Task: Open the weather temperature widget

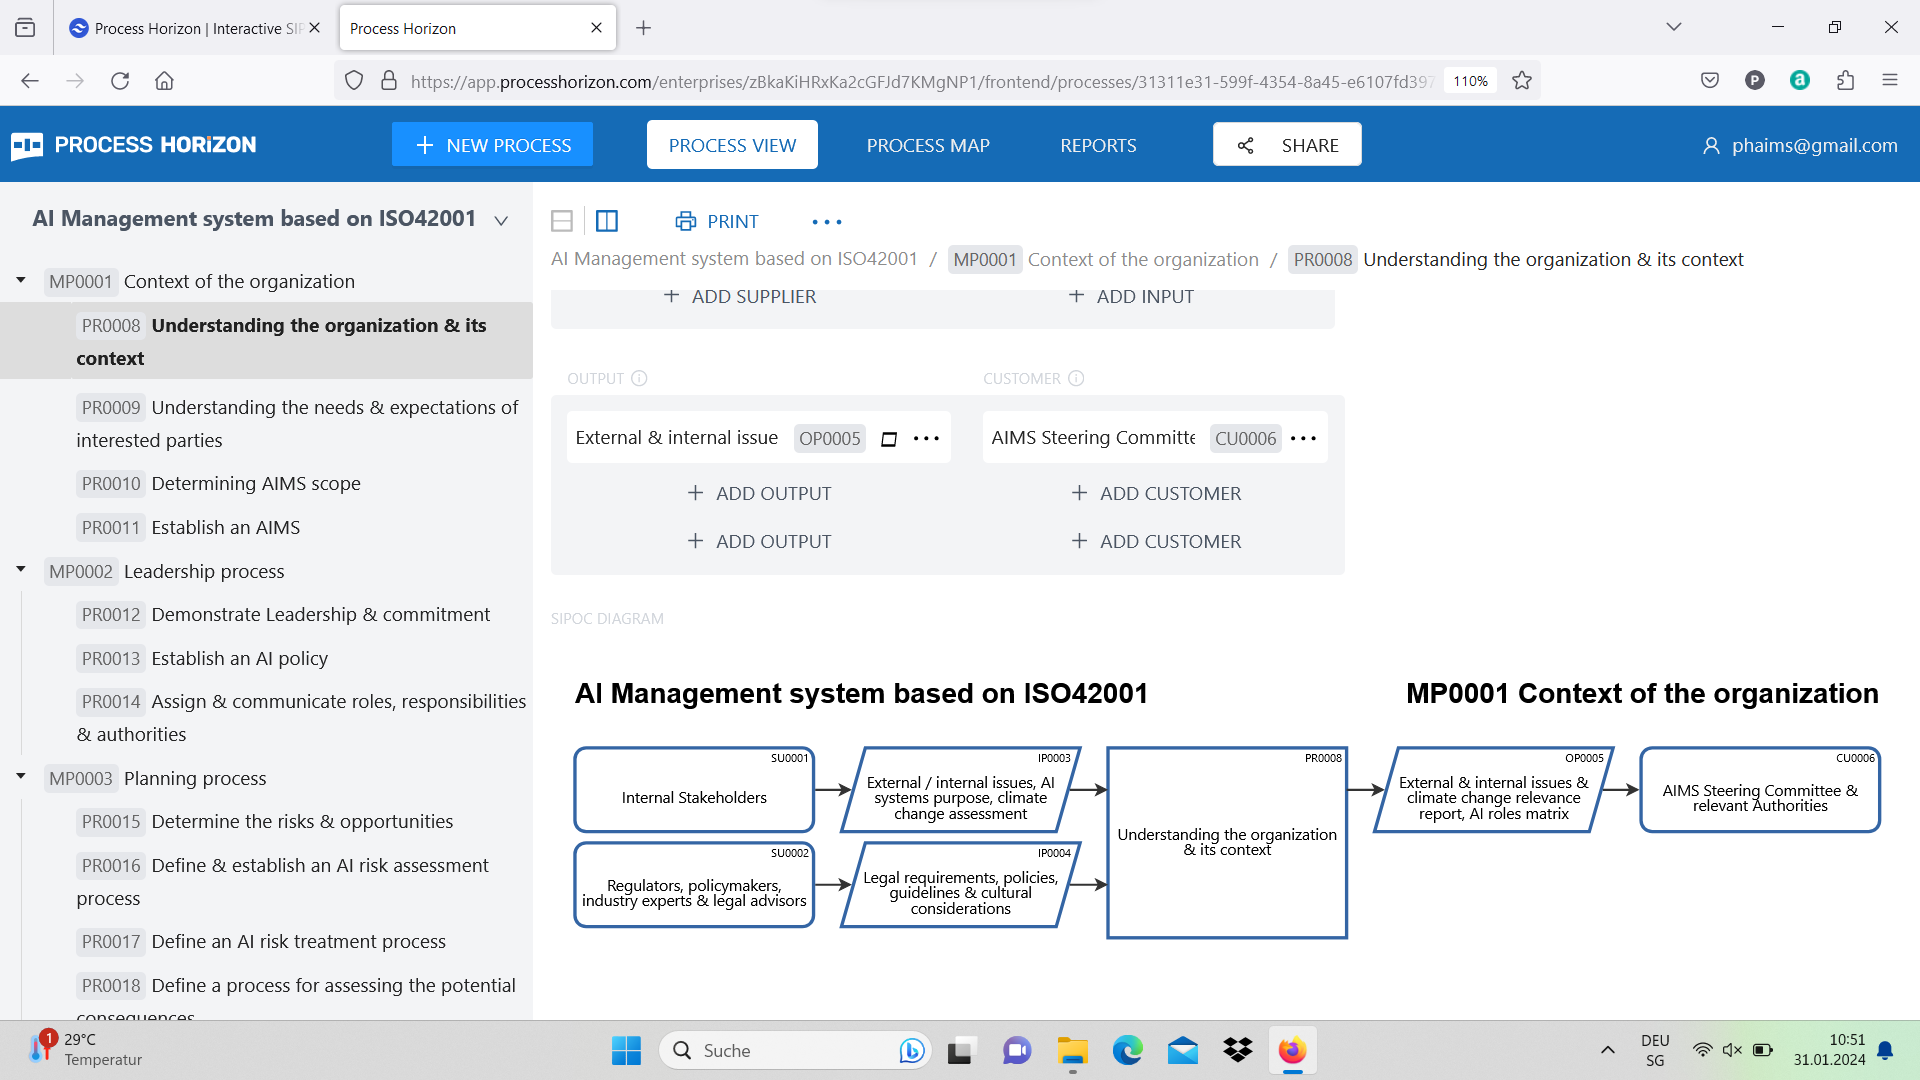Action: [x=86, y=1050]
